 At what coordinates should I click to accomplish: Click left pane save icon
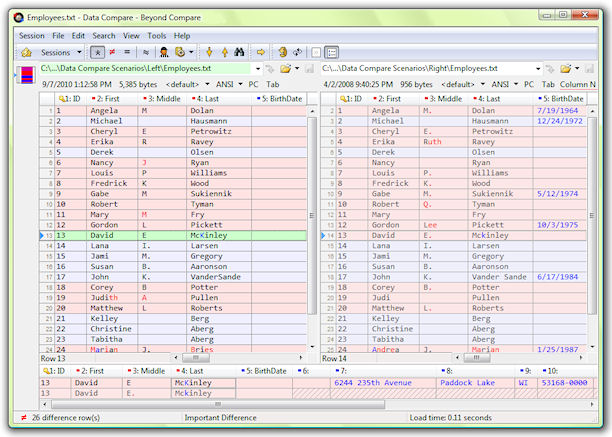[310, 69]
